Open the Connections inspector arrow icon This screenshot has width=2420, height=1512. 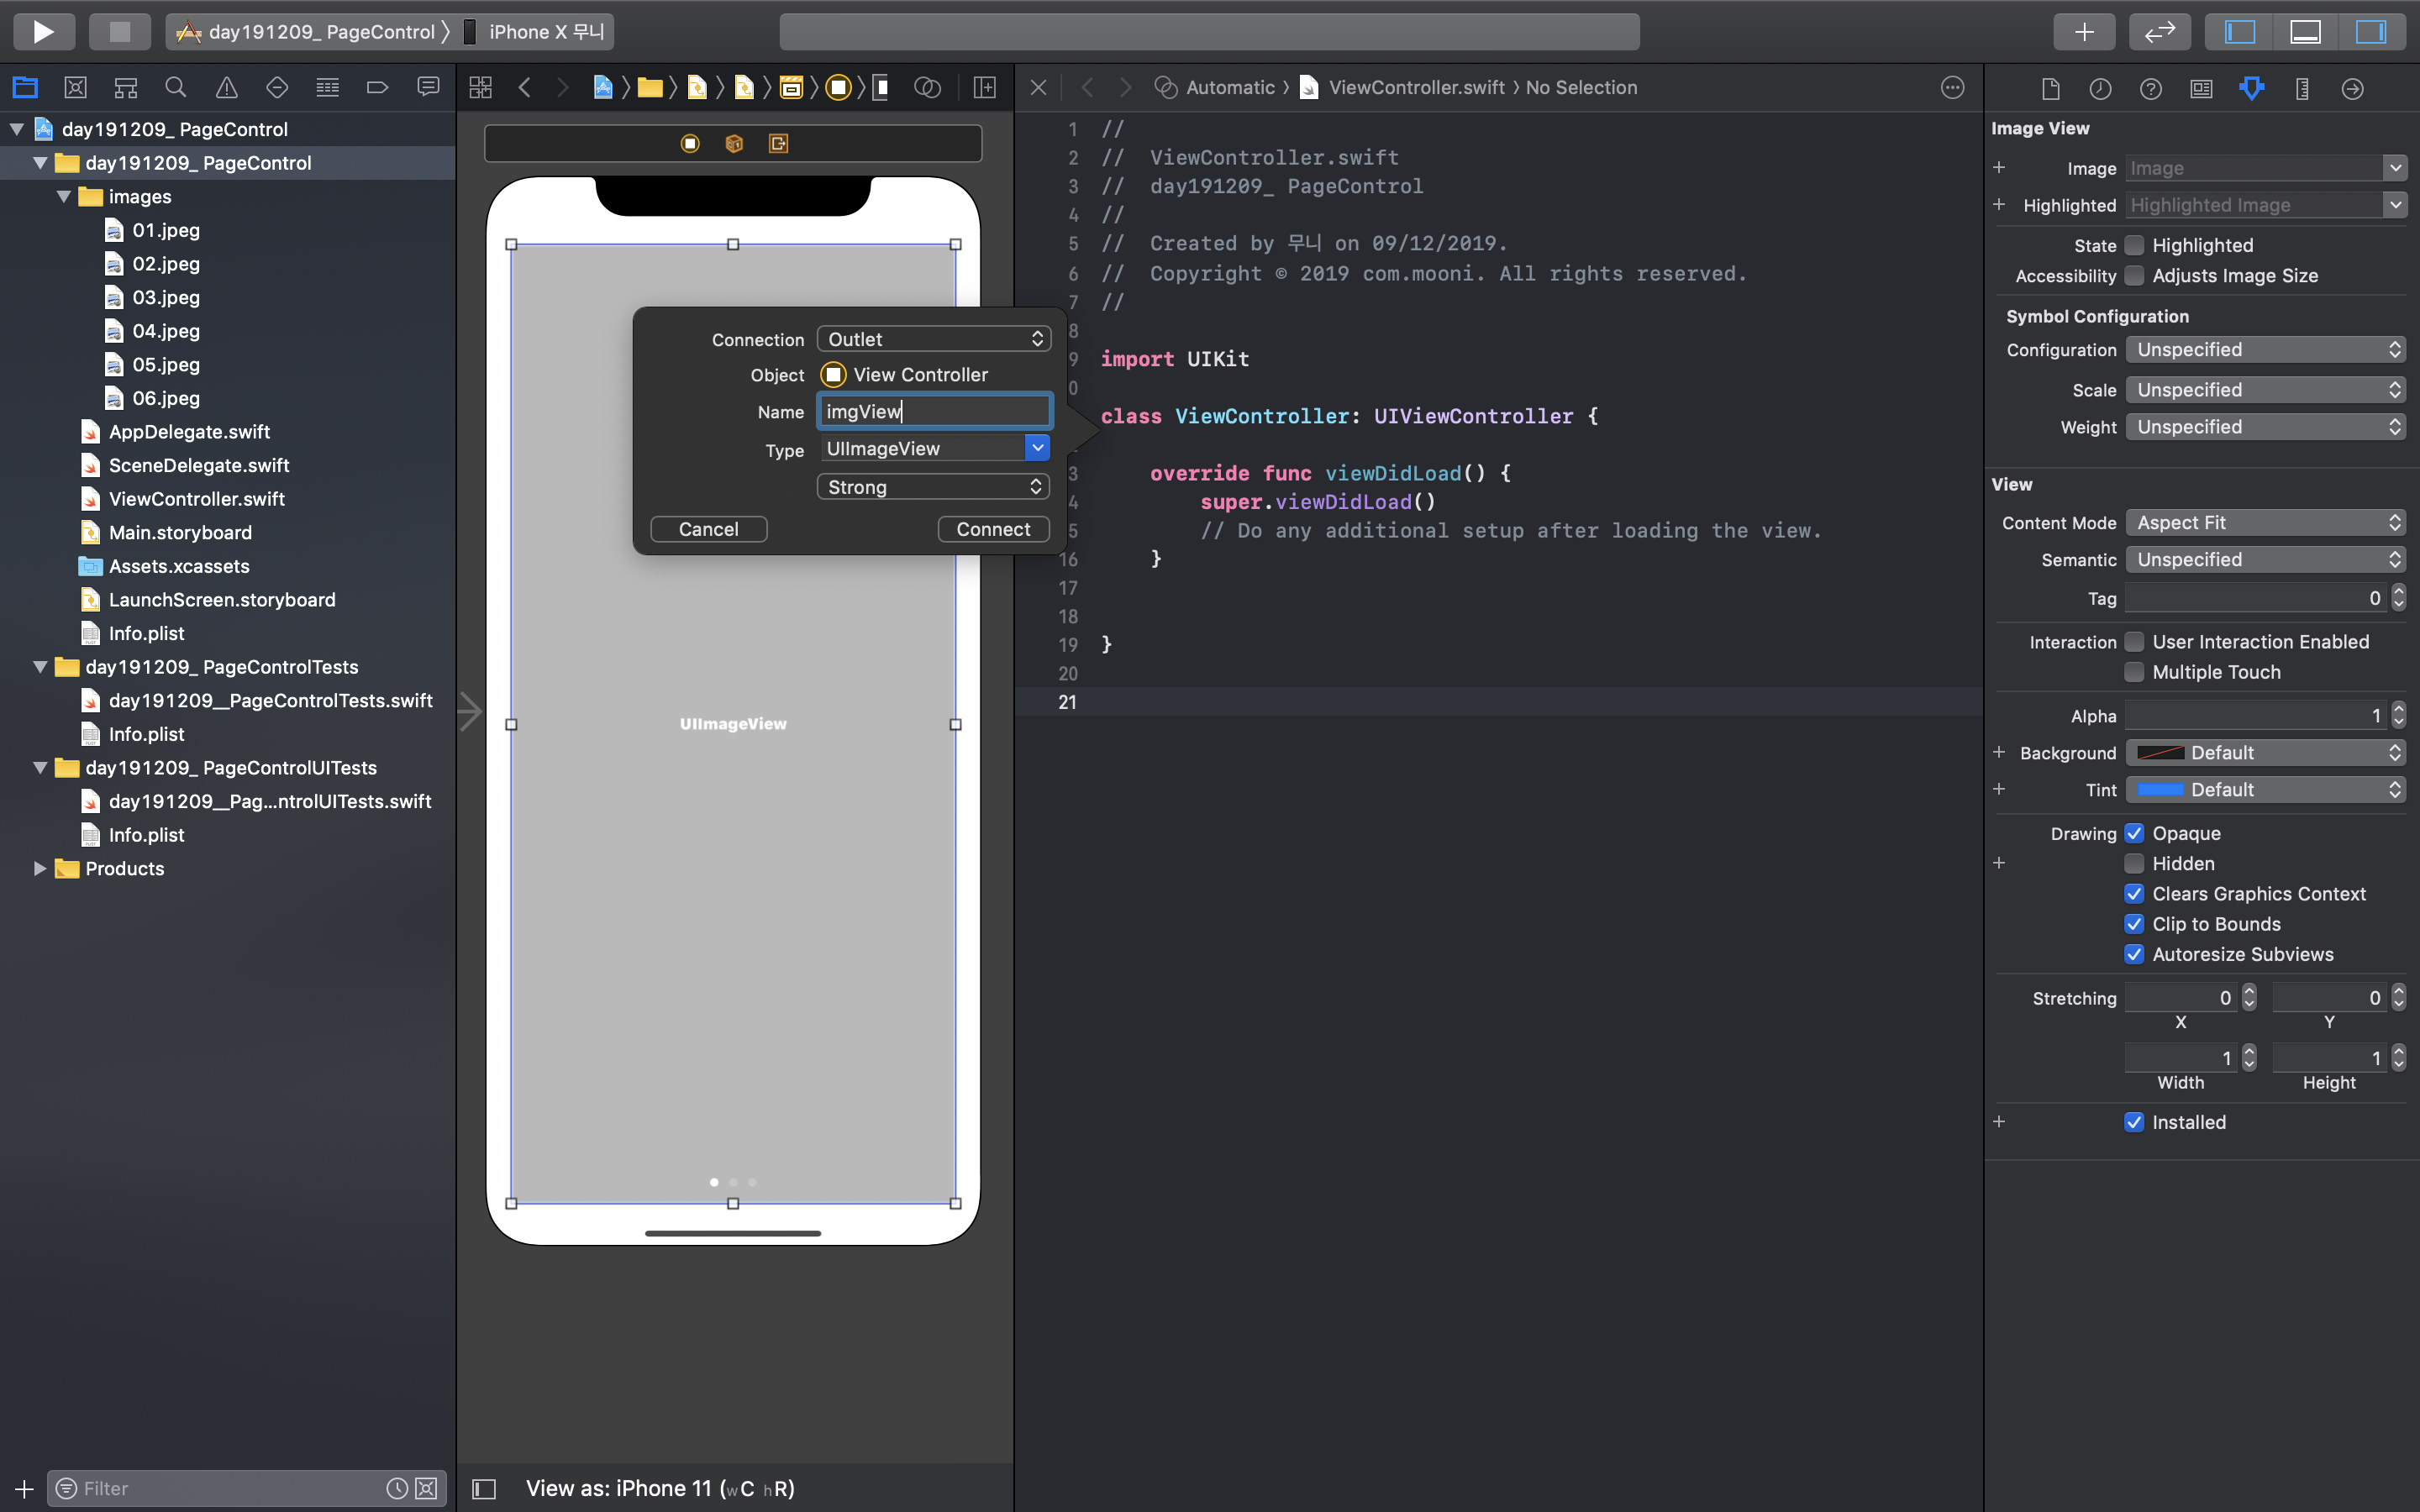[2353, 88]
